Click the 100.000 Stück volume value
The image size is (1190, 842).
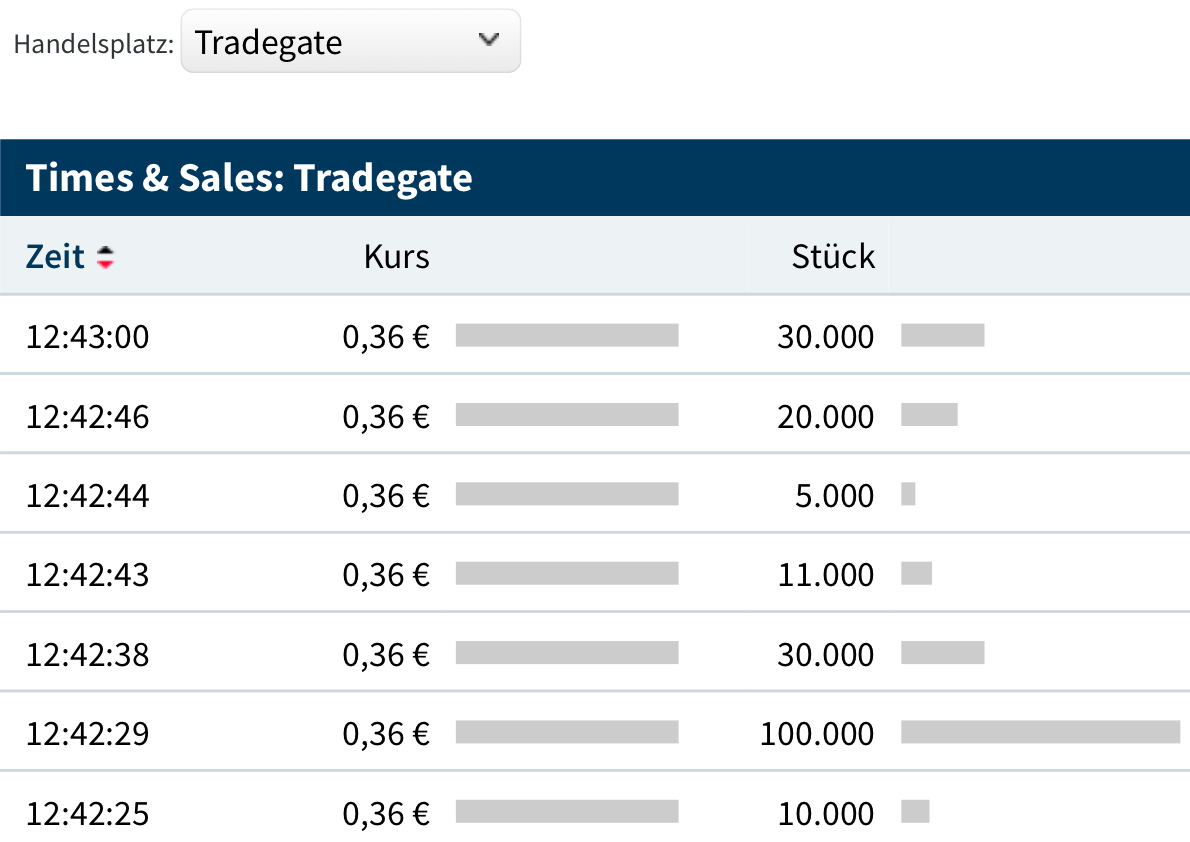(x=816, y=734)
